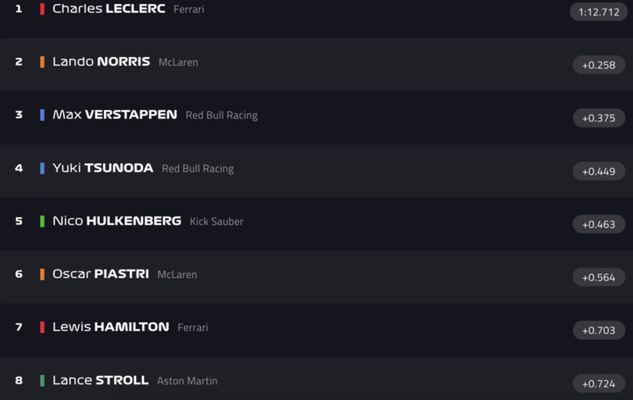Open Lewis HAMILTON driver name
633x400 pixels.
pyautogui.click(x=111, y=327)
